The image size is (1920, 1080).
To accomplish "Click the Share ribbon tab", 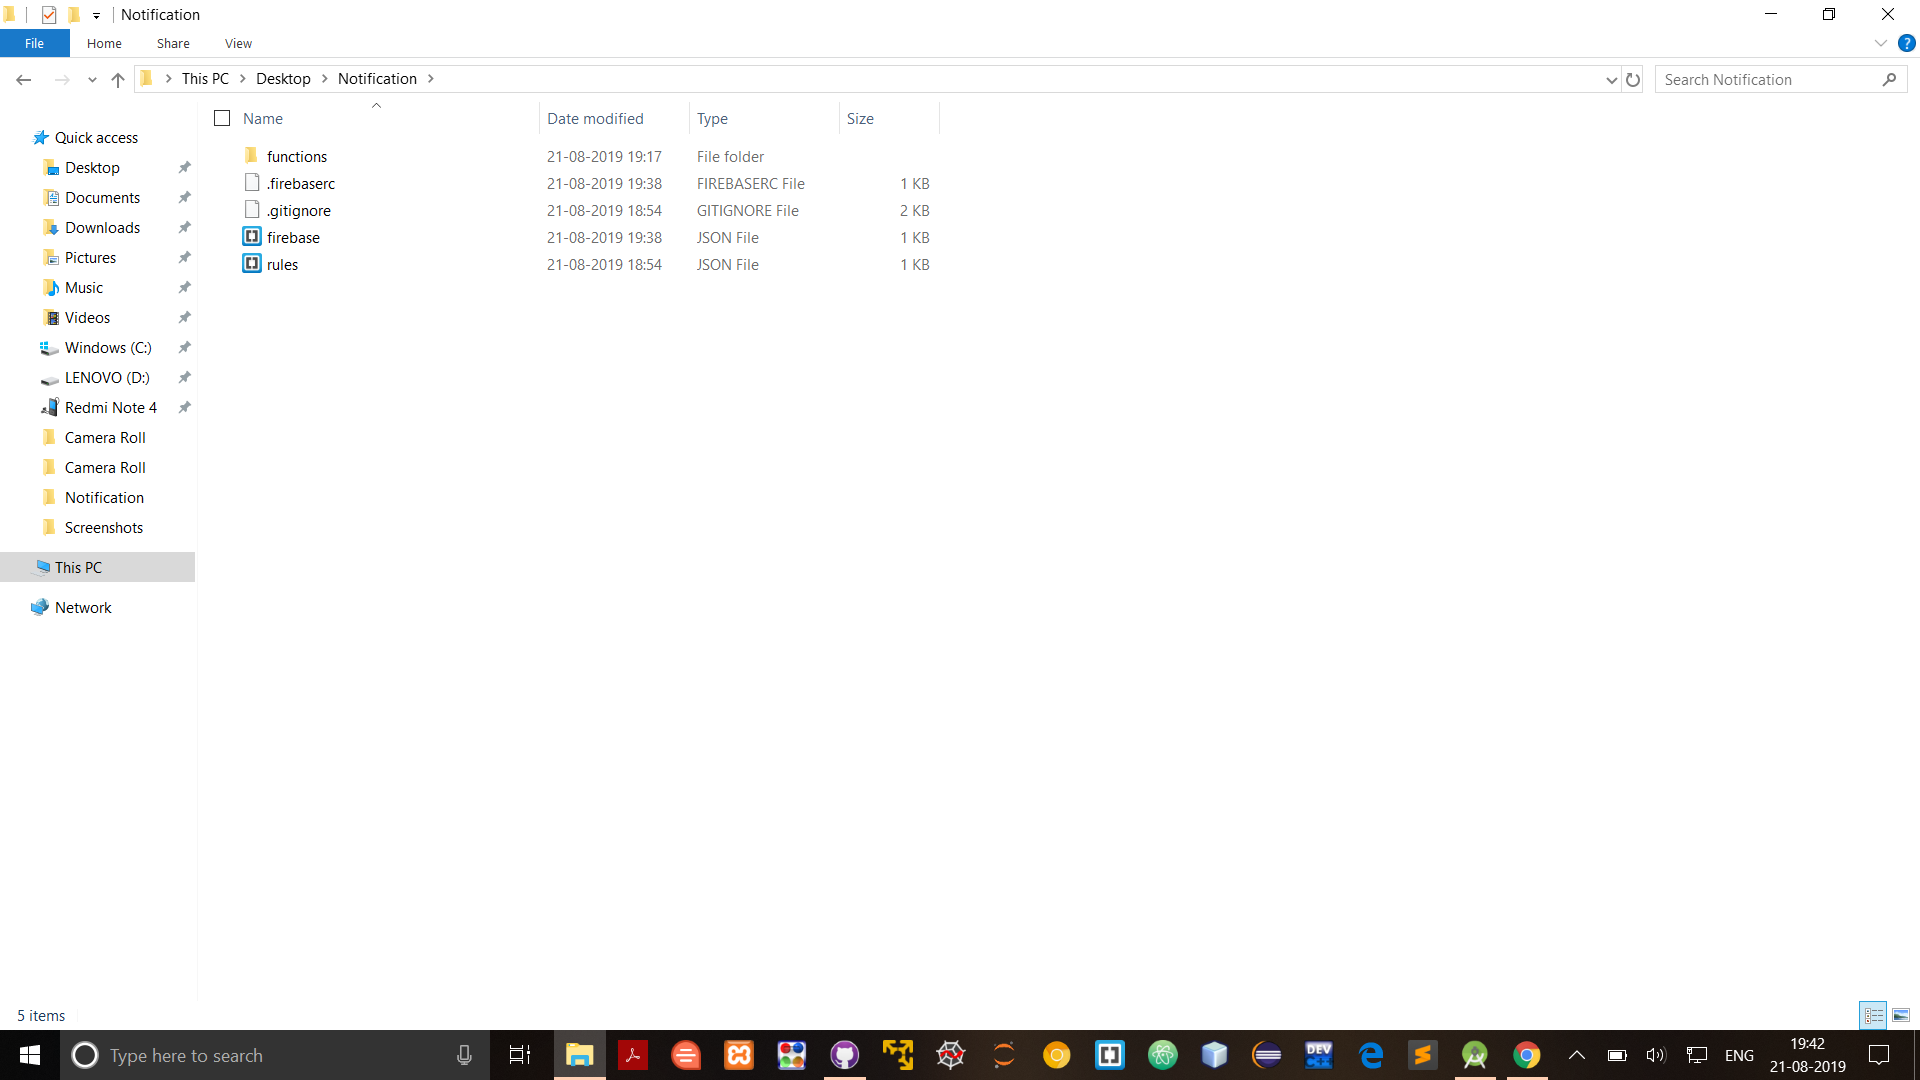I will click(x=173, y=44).
